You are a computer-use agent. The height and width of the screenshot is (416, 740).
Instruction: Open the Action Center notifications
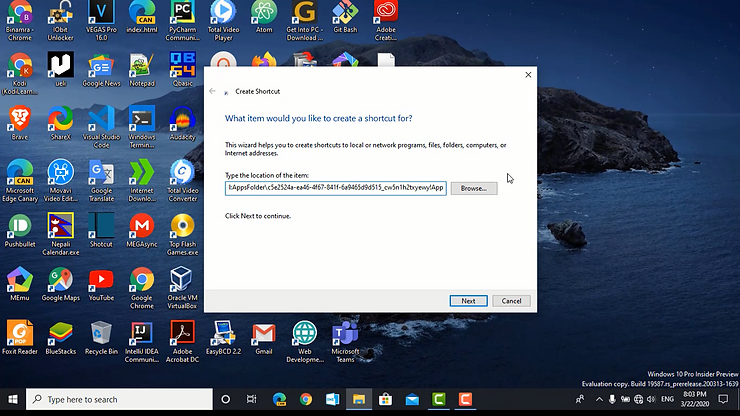tap(723, 399)
